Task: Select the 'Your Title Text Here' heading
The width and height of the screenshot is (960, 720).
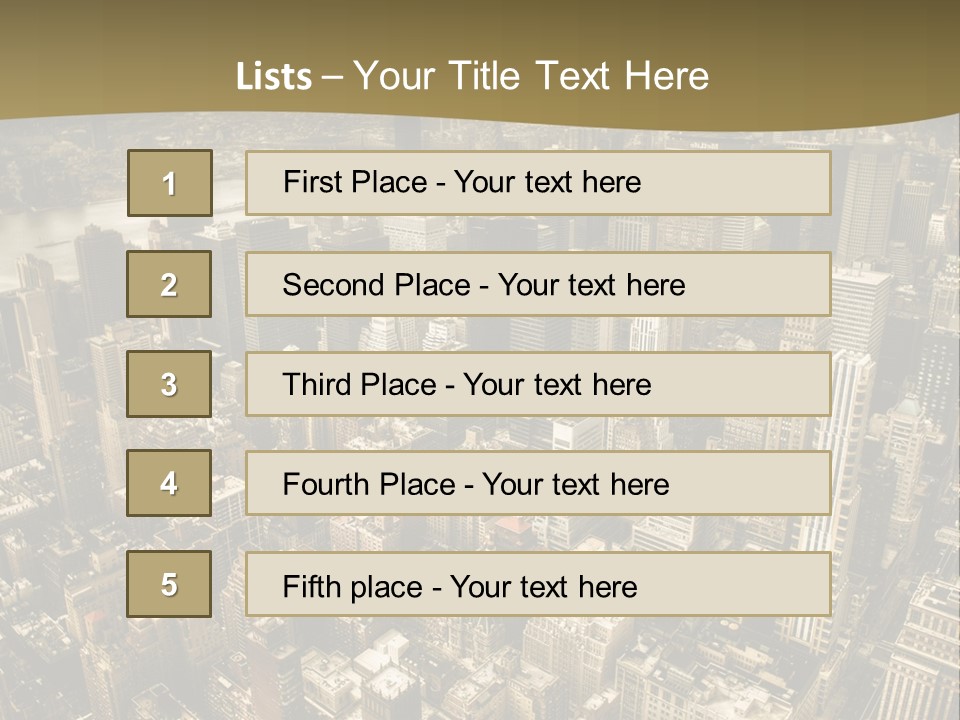Action: (531, 77)
